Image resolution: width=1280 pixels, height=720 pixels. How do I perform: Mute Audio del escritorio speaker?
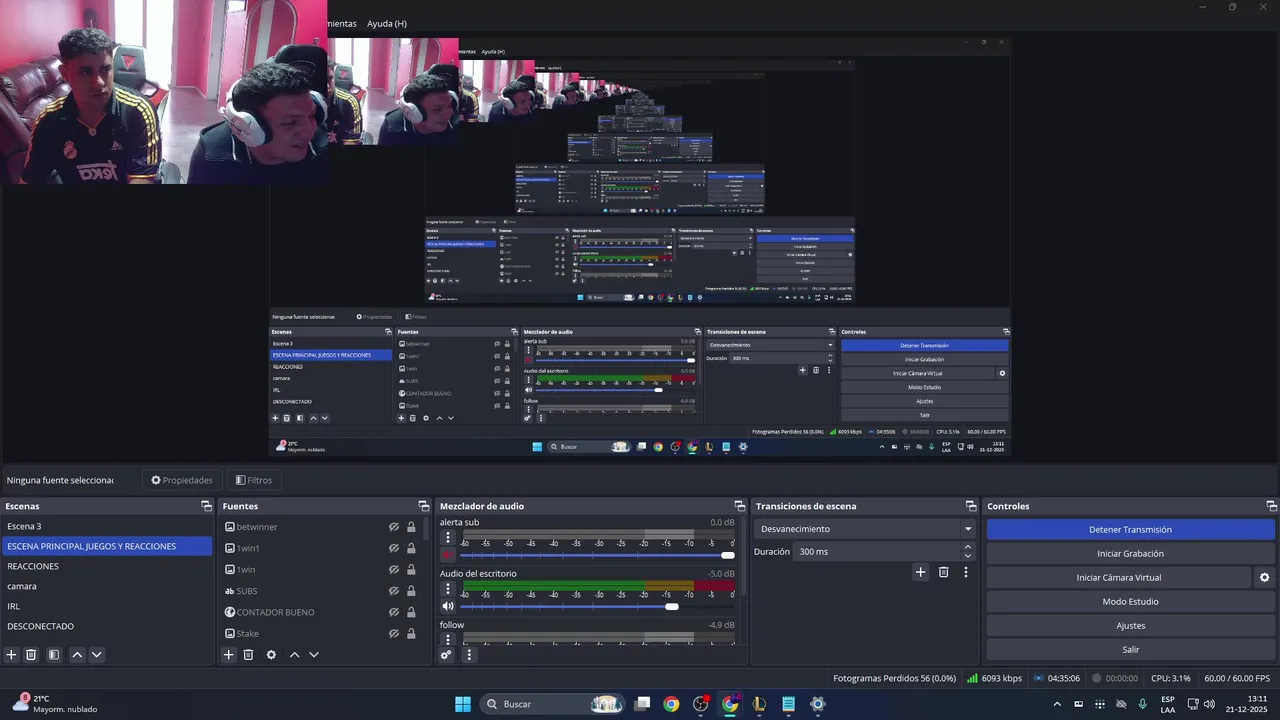click(448, 606)
